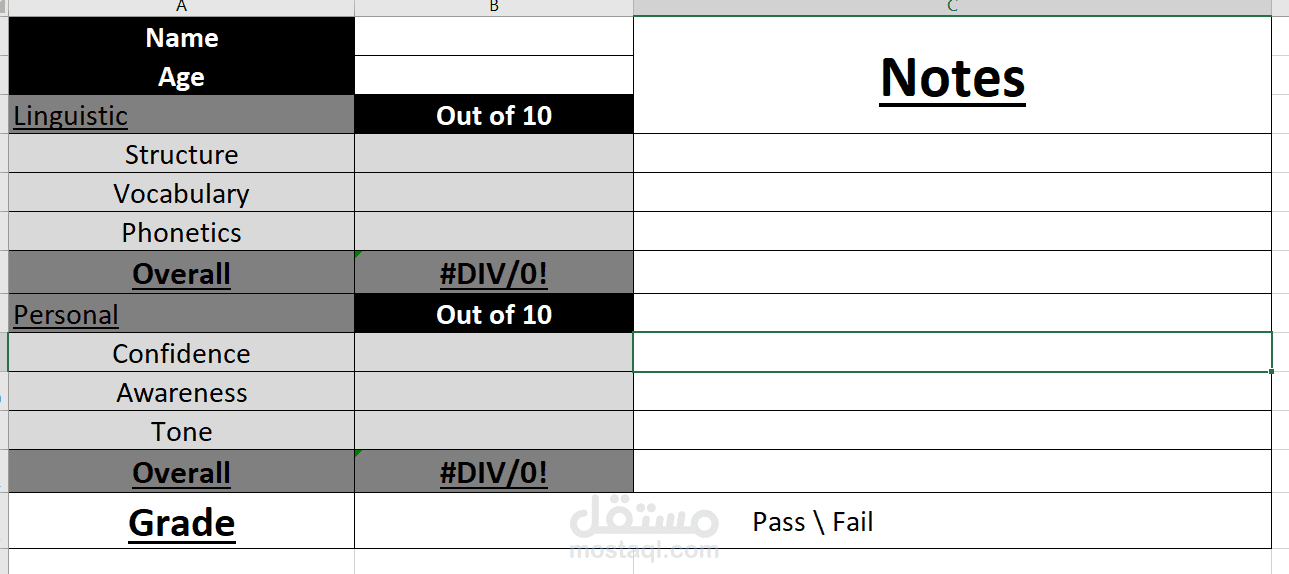Click the Confidence score cell
The height and width of the screenshot is (574, 1289).
[x=494, y=353]
